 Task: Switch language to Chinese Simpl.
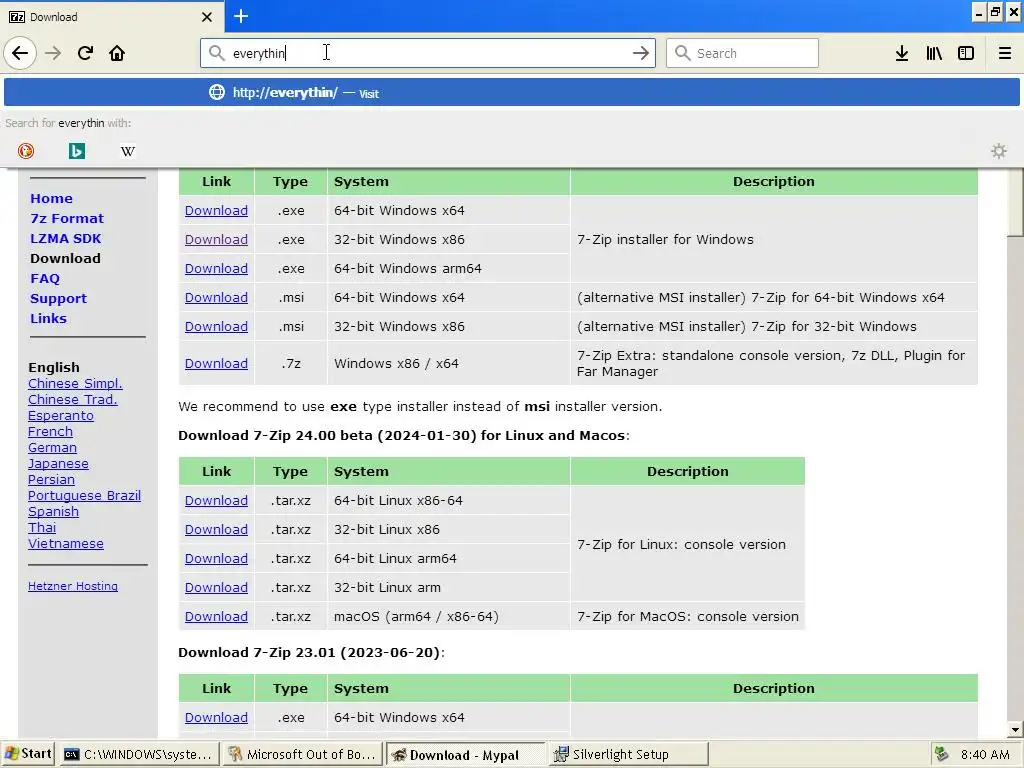tap(75, 383)
